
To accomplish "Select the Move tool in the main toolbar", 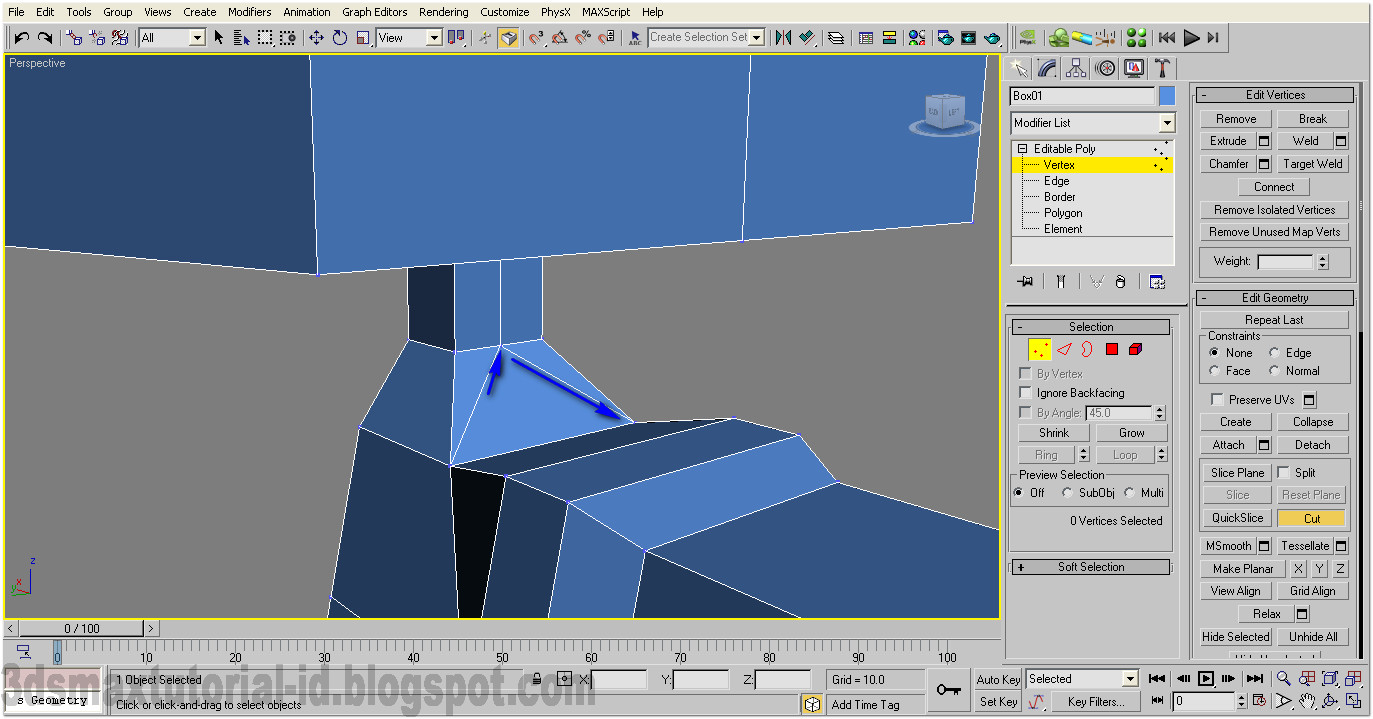I will coord(316,37).
